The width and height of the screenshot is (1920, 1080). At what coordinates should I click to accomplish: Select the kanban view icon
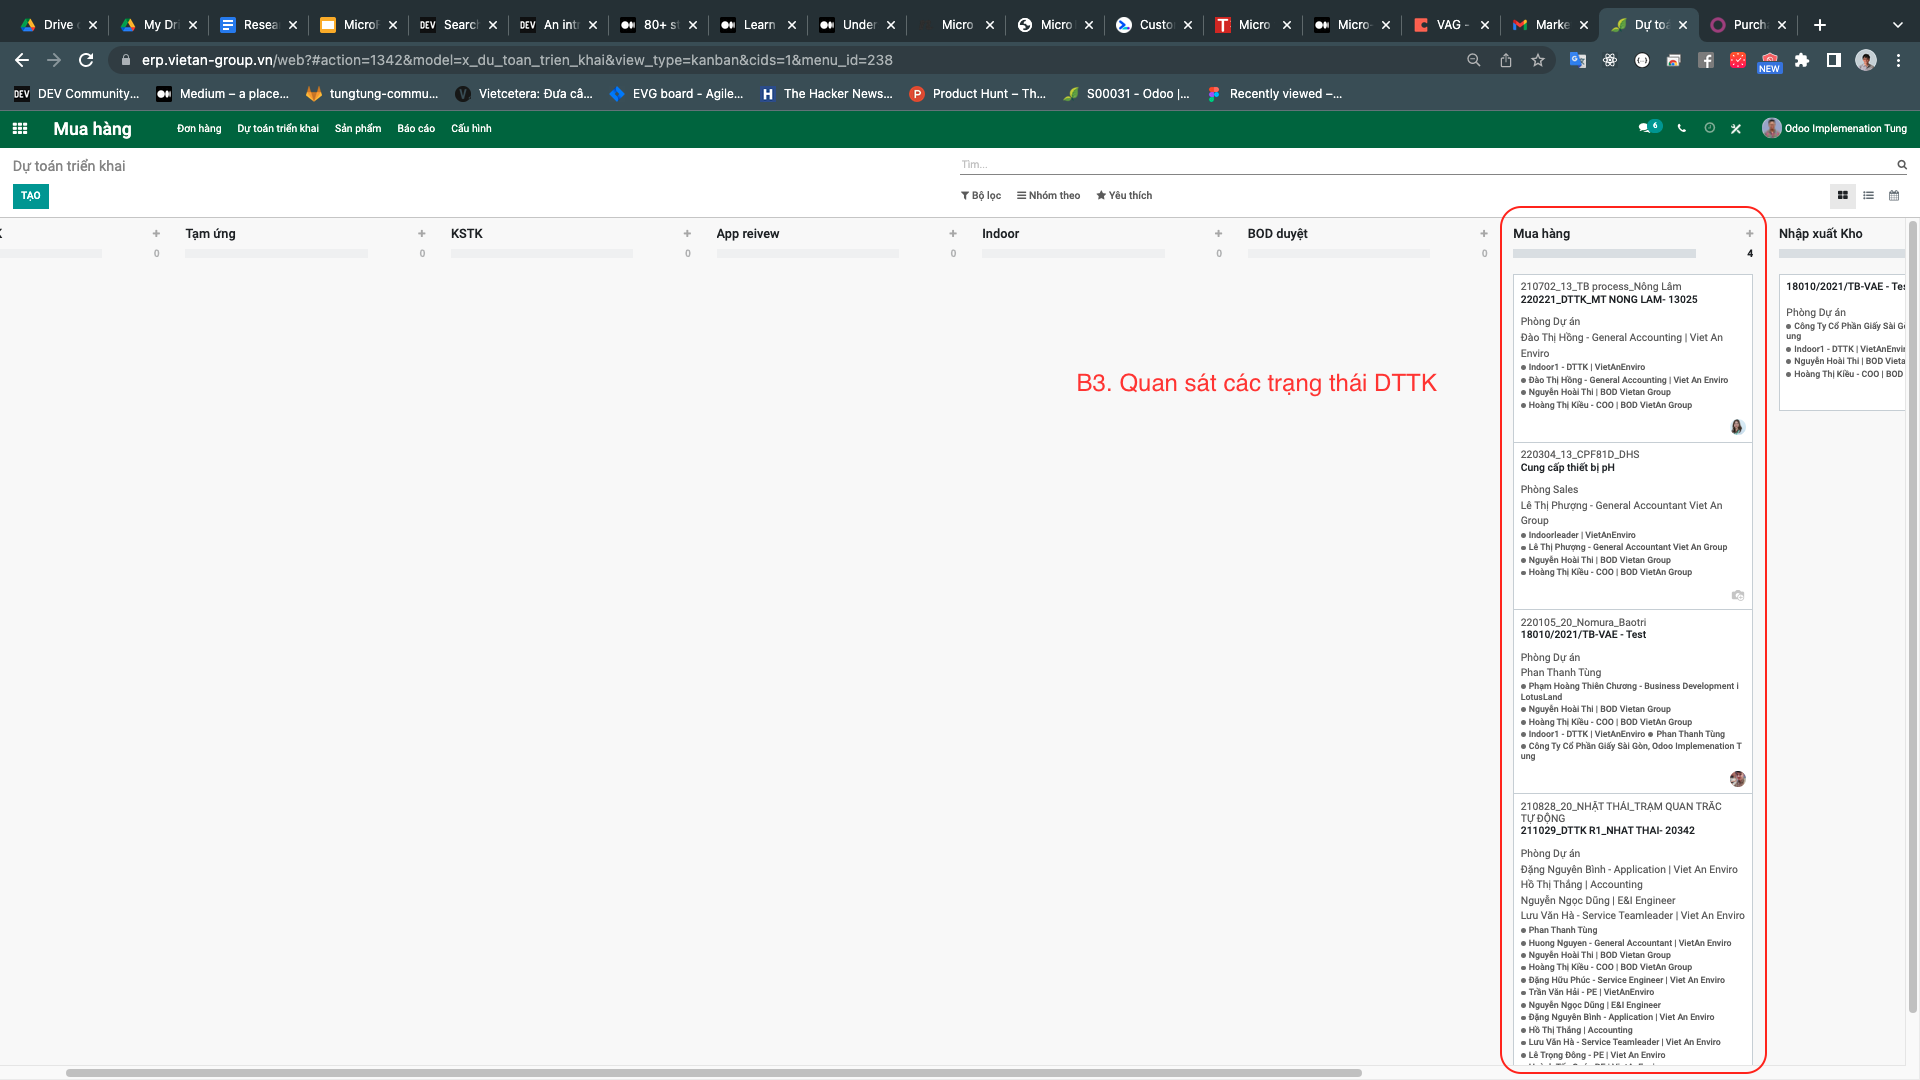(x=1842, y=196)
